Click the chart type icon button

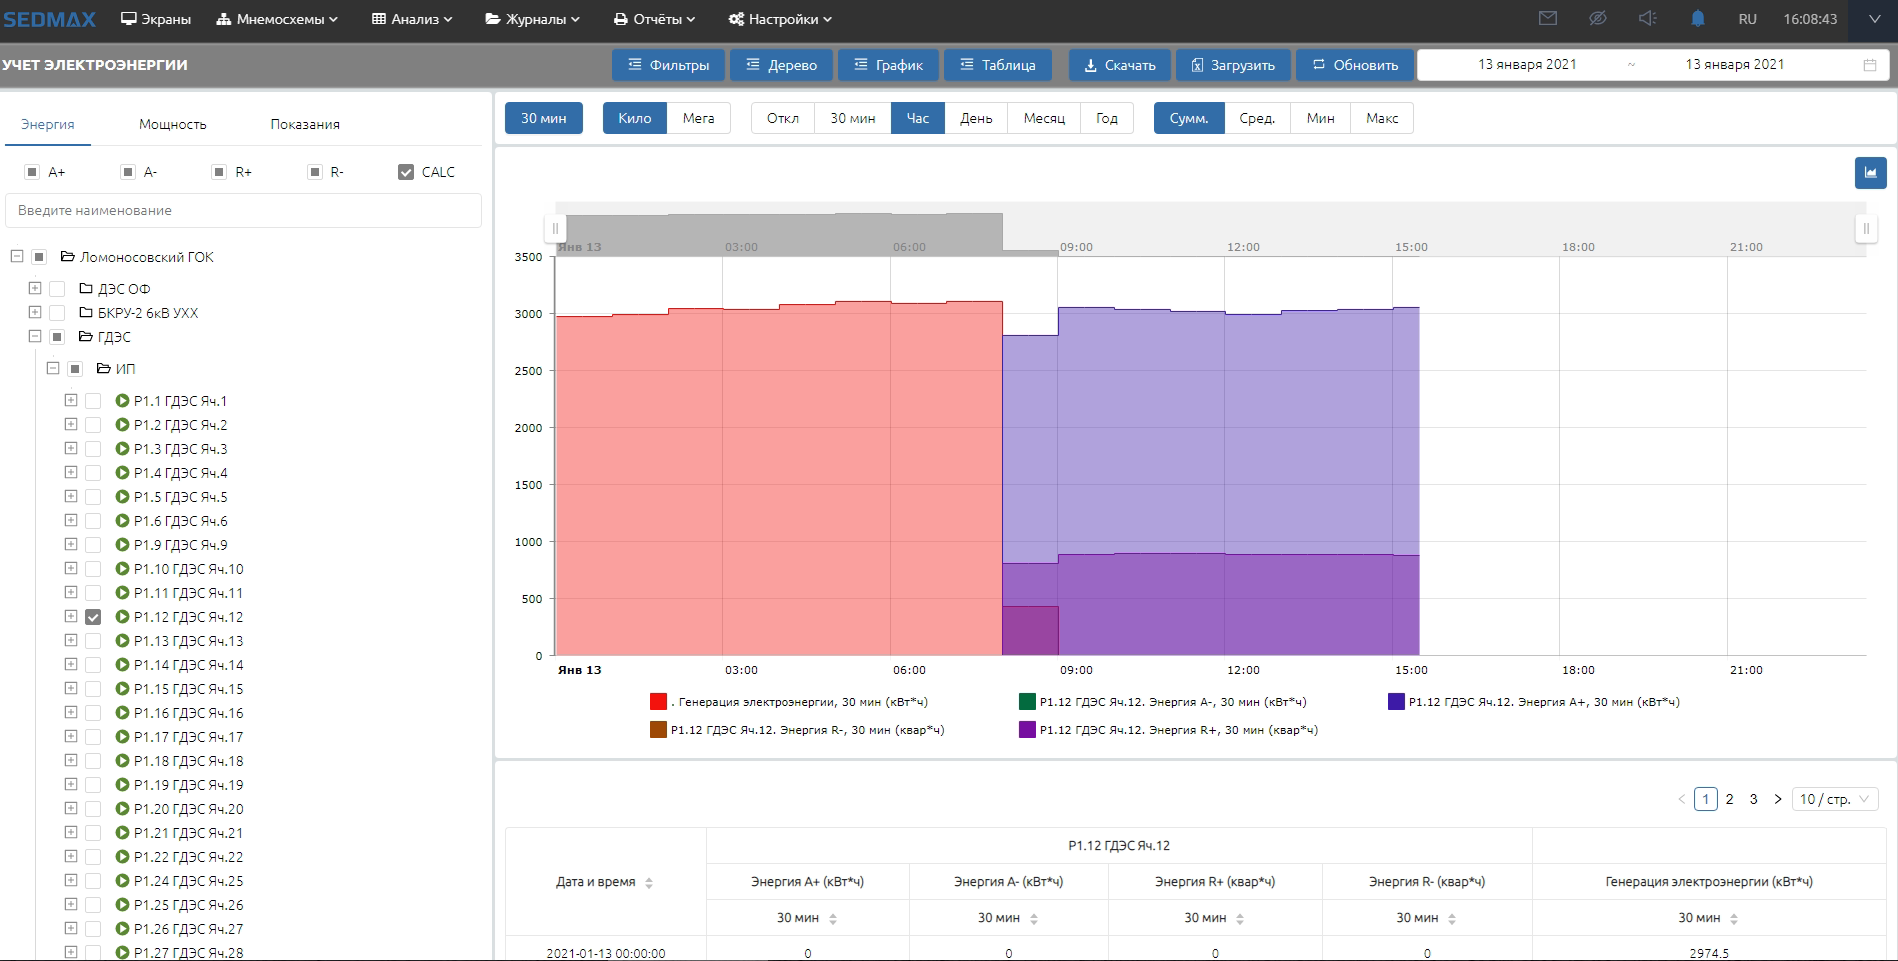click(1870, 172)
